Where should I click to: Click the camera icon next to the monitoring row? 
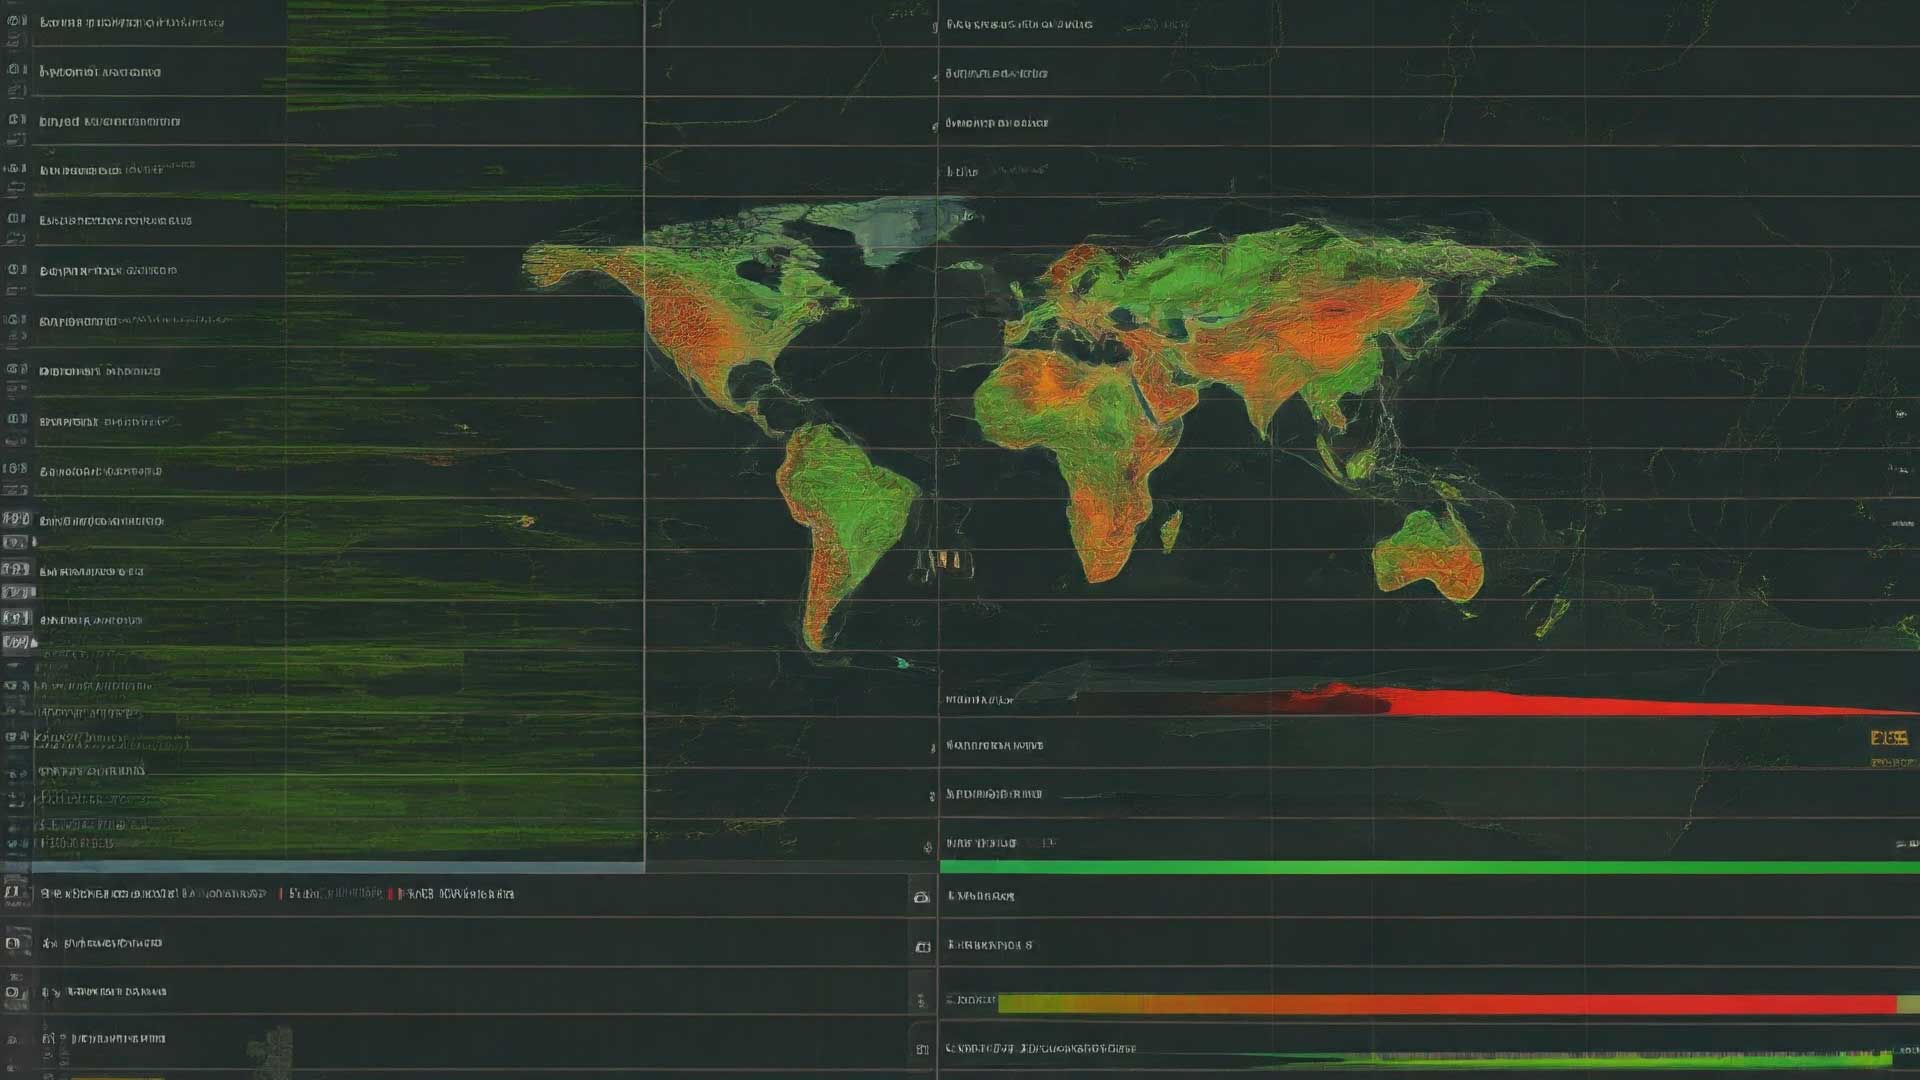tap(921, 896)
